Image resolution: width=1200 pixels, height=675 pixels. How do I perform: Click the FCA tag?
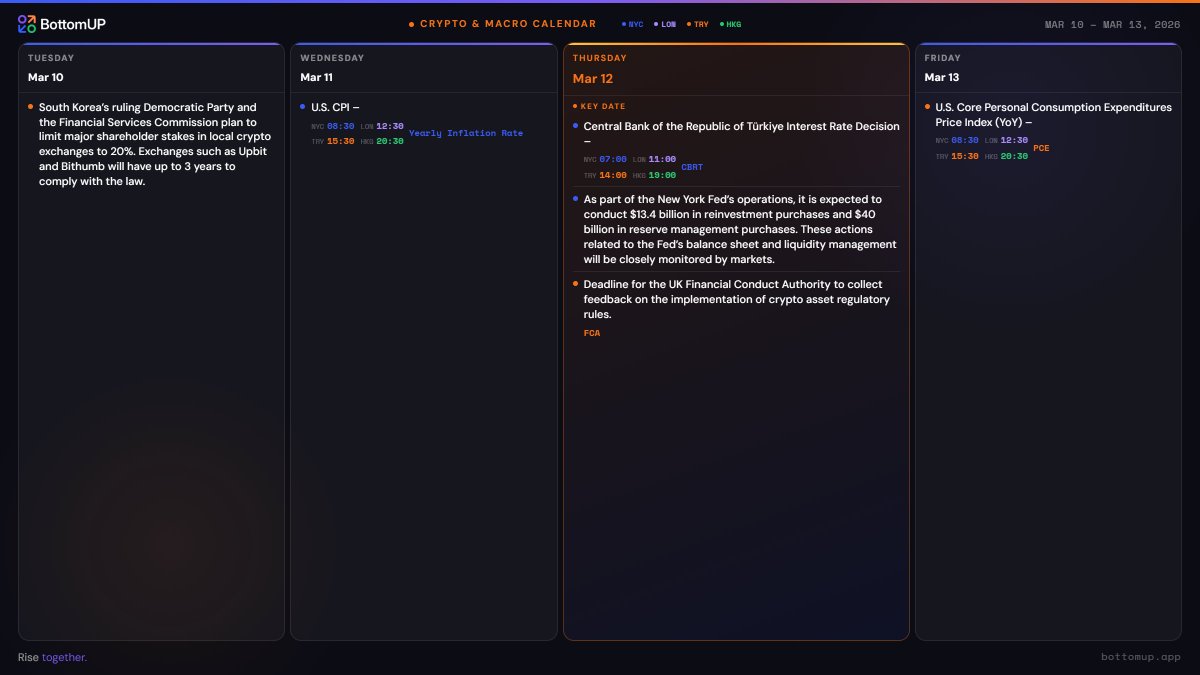[x=592, y=333]
